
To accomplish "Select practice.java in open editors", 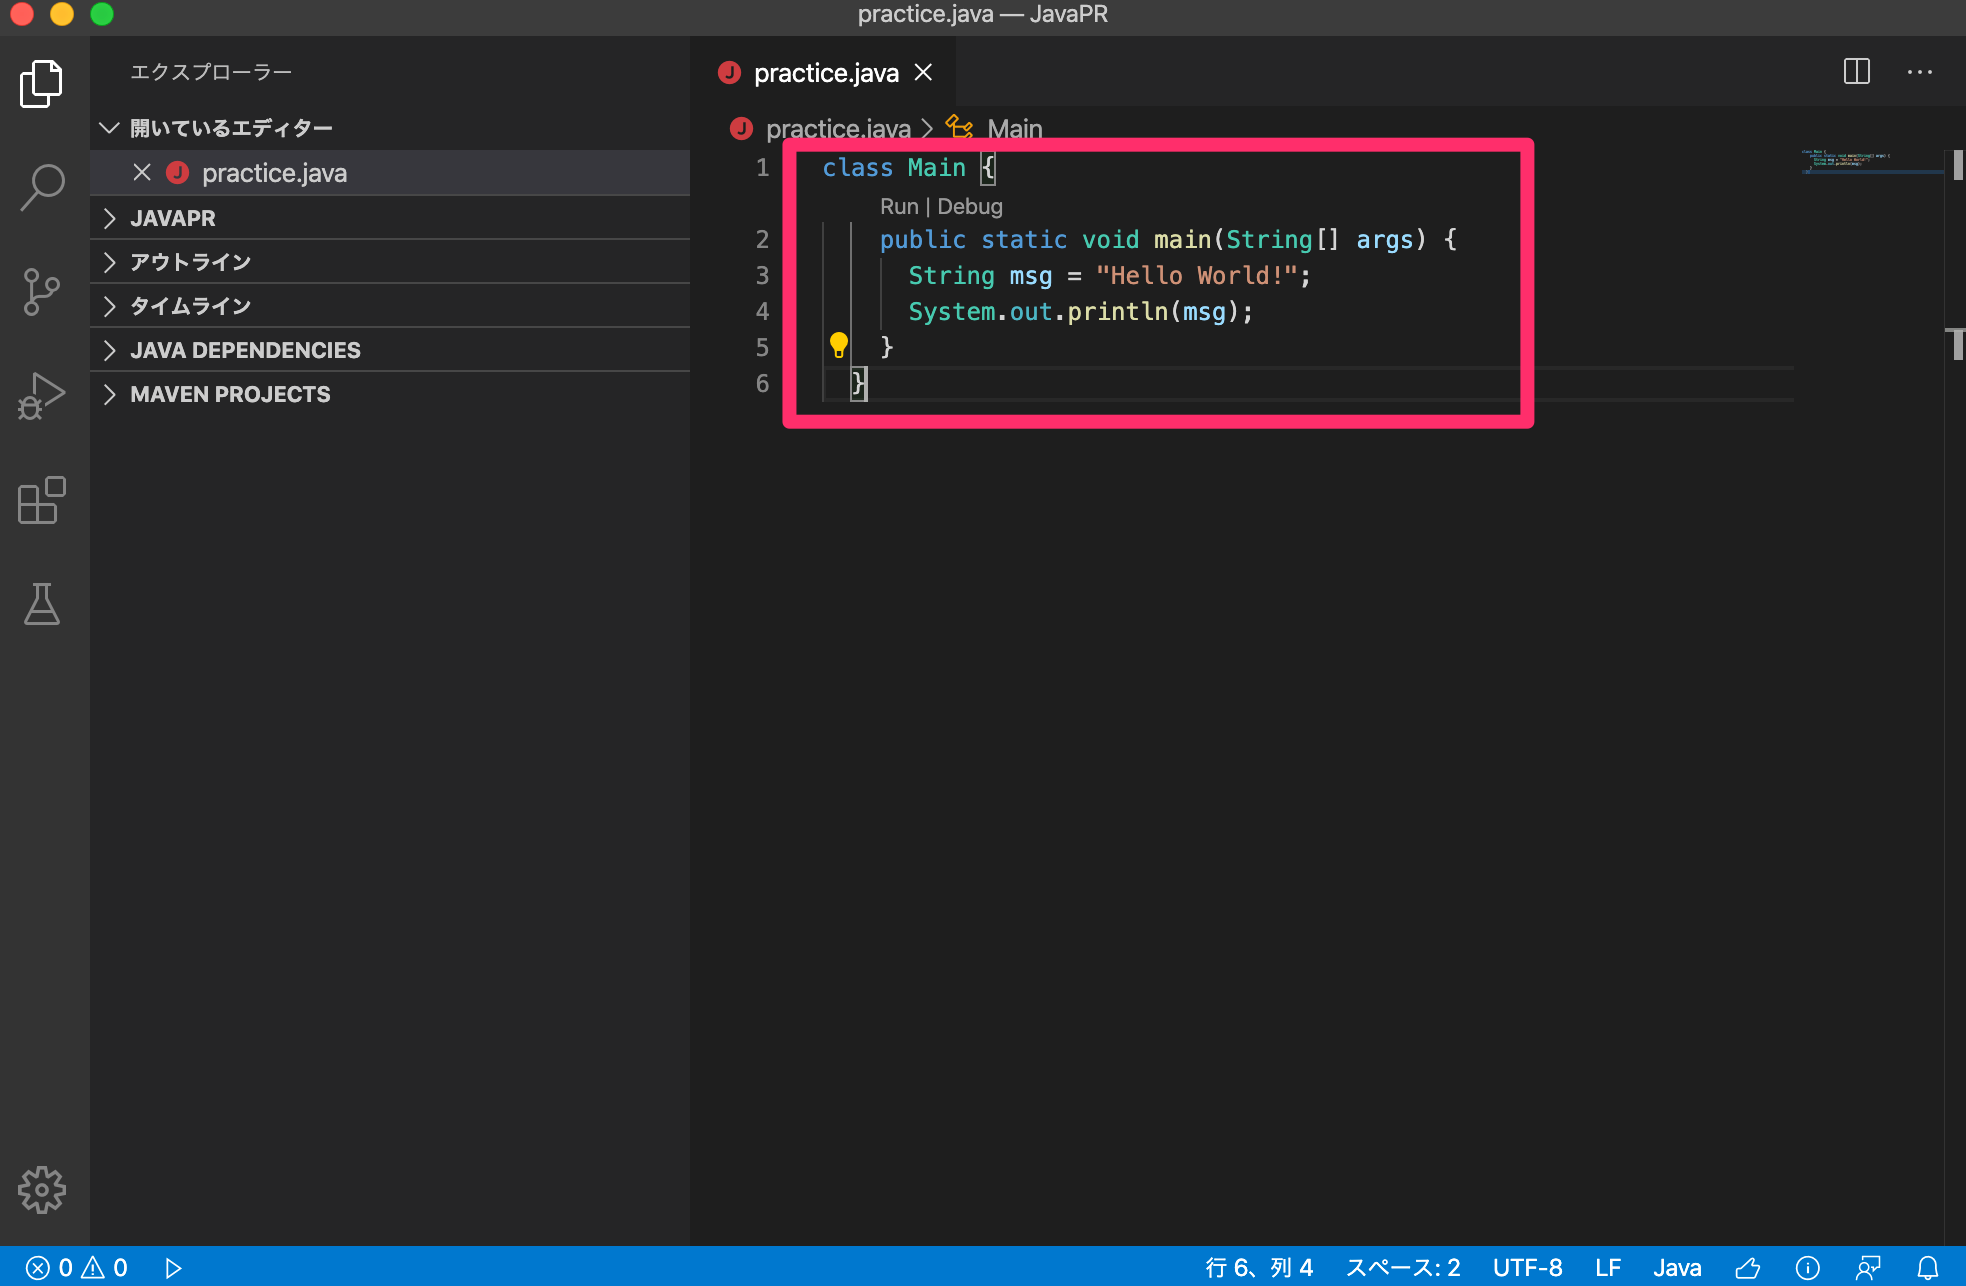I will (390, 173).
